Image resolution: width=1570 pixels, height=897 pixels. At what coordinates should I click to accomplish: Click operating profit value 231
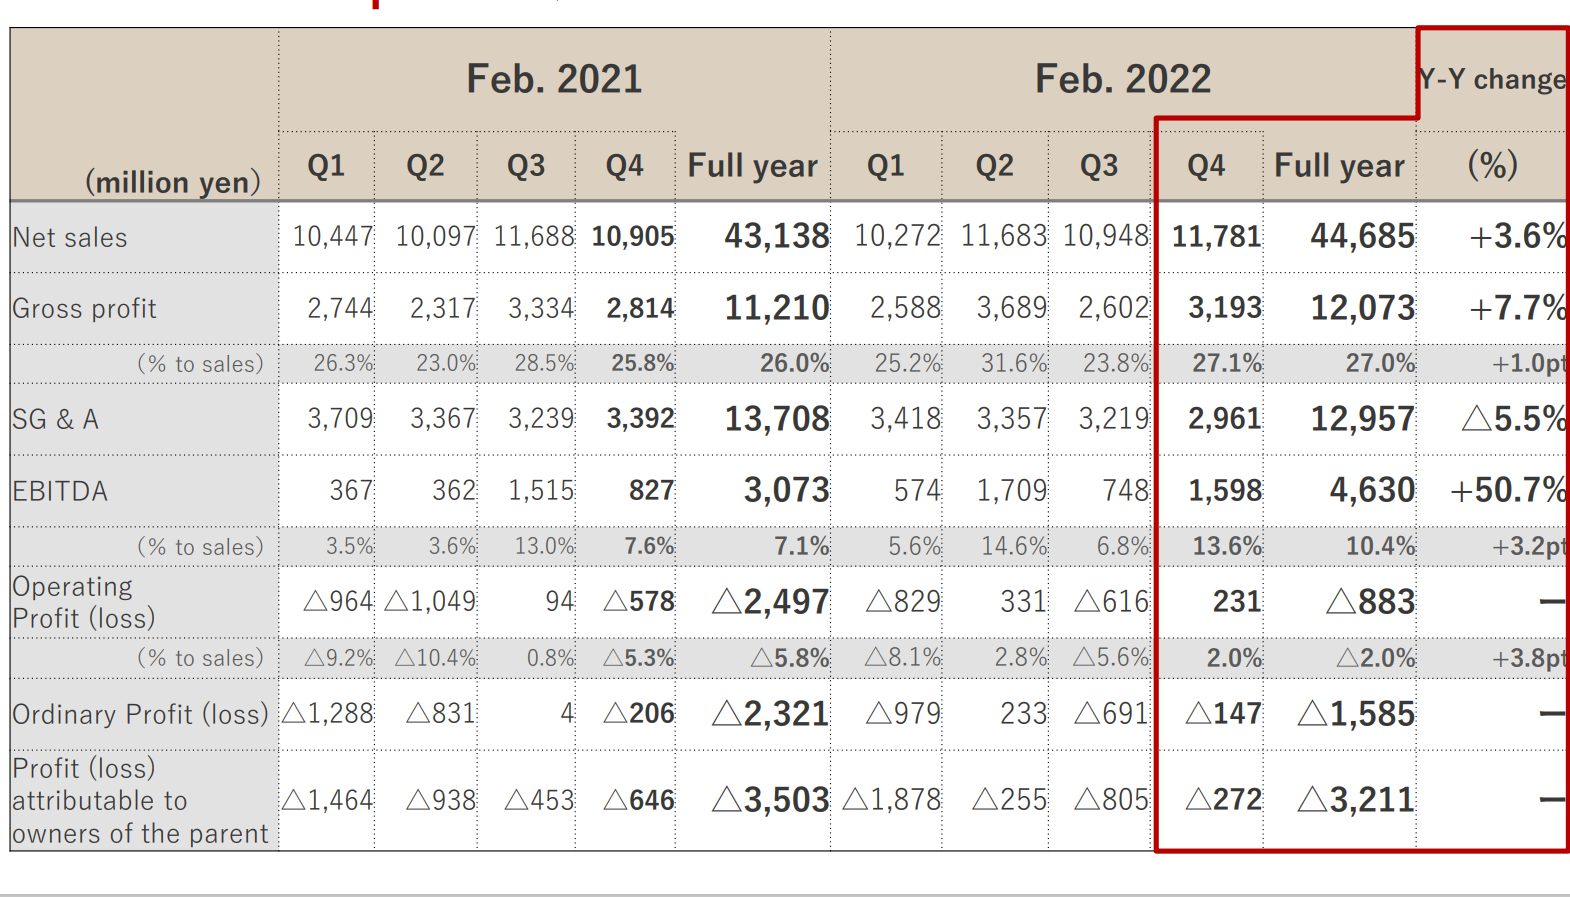[x=1237, y=602]
